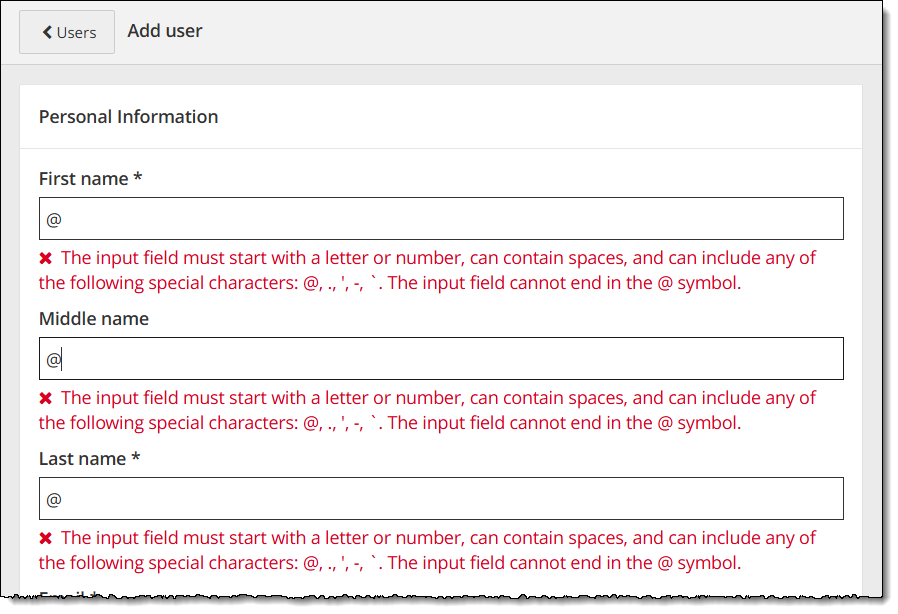Screen dimensions: 898x614
Task: Click the red X icon under Last name
Action: pyautogui.click(x=46, y=538)
